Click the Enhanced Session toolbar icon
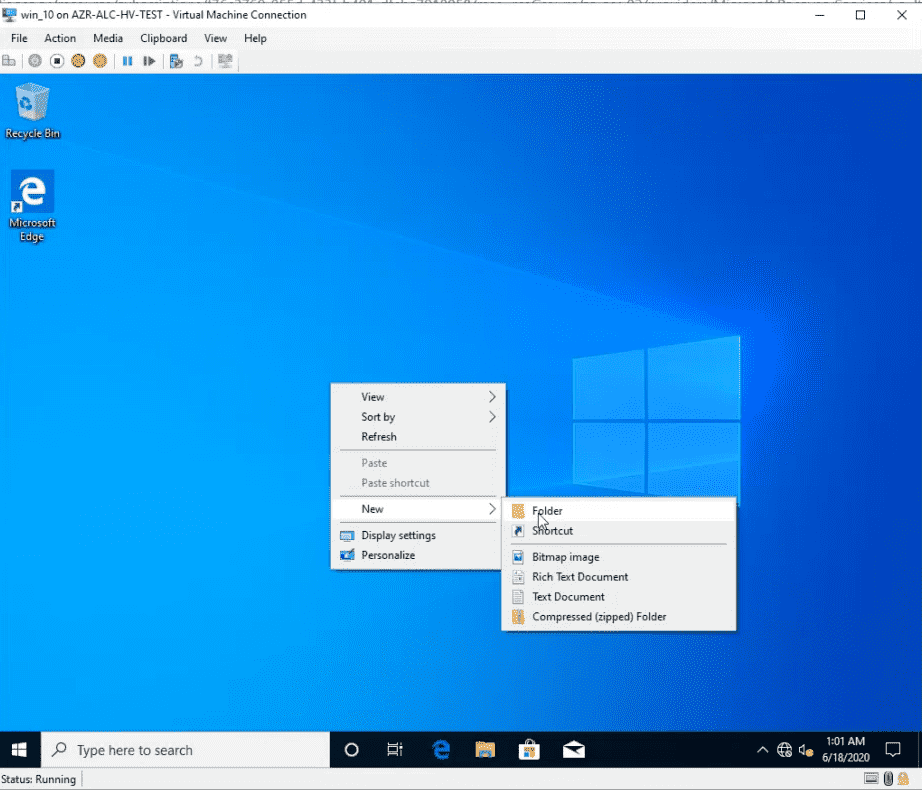Viewport: 922px width, 790px height. click(225, 61)
